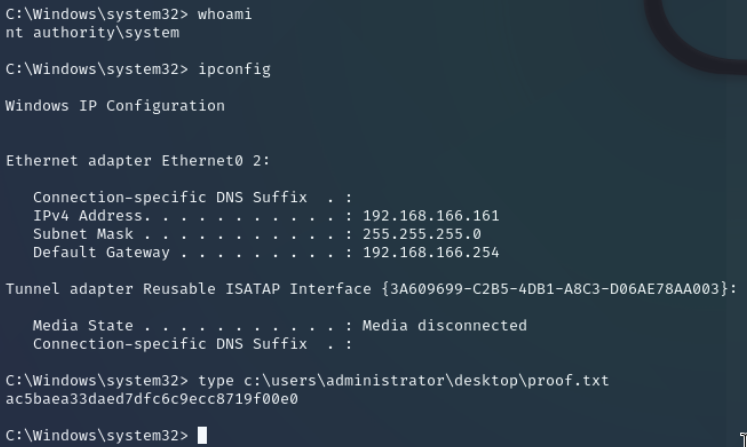Click the subnet mask value 255.255.255.0
Image resolution: width=747 pixels, height=447 pixels.
(421, 234)
